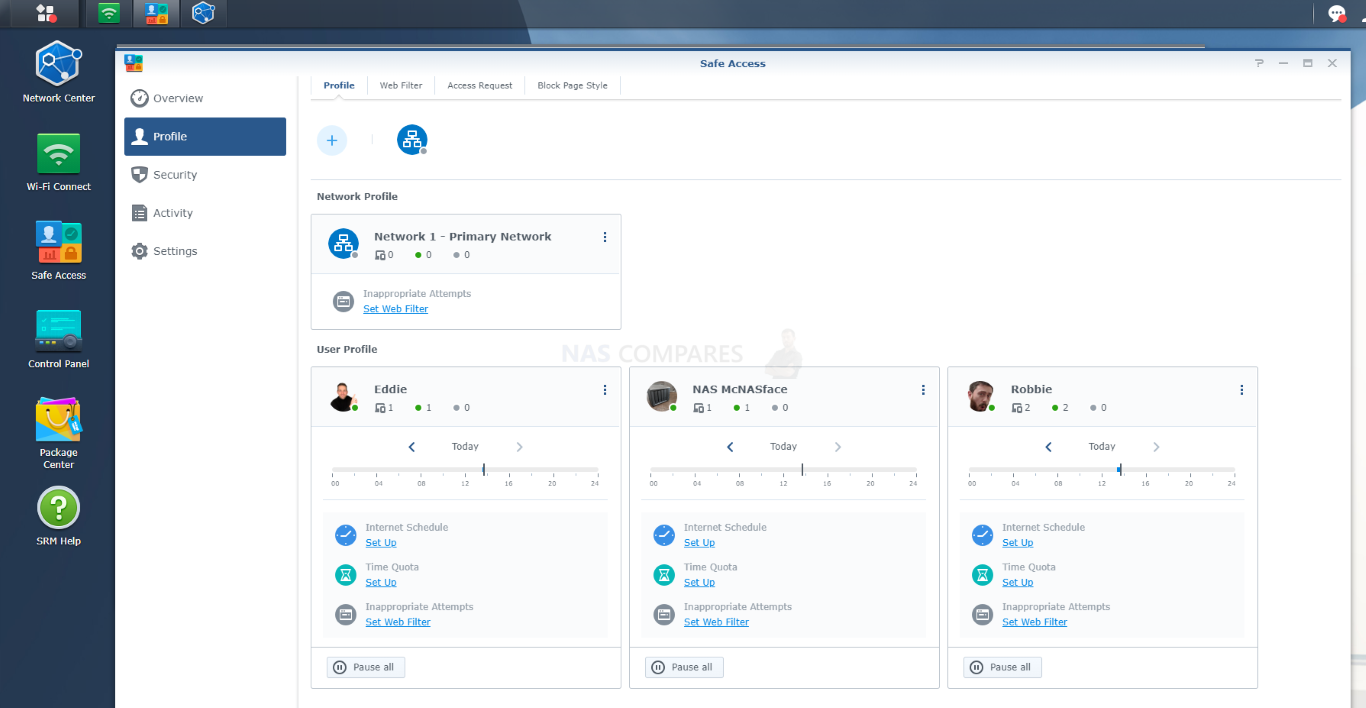This screenshot has width=1366, height=708.
Task: Click Set Web Filter link for Robbie
Action: 1035,622
